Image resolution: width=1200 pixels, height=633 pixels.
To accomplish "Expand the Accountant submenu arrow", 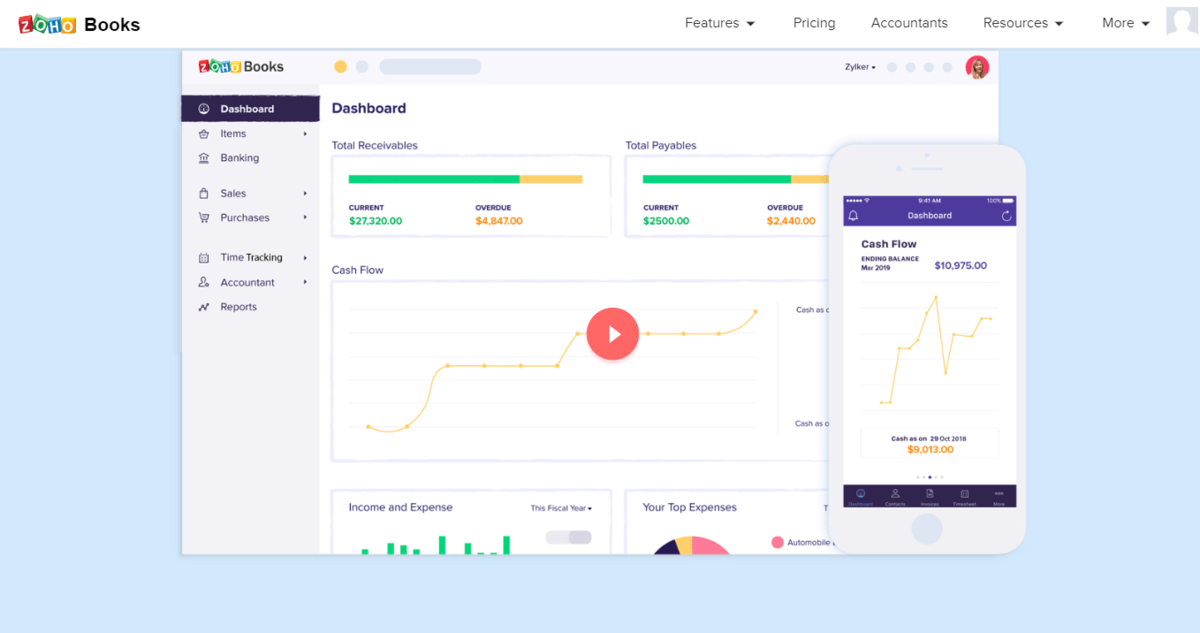I will click(305, 283).
